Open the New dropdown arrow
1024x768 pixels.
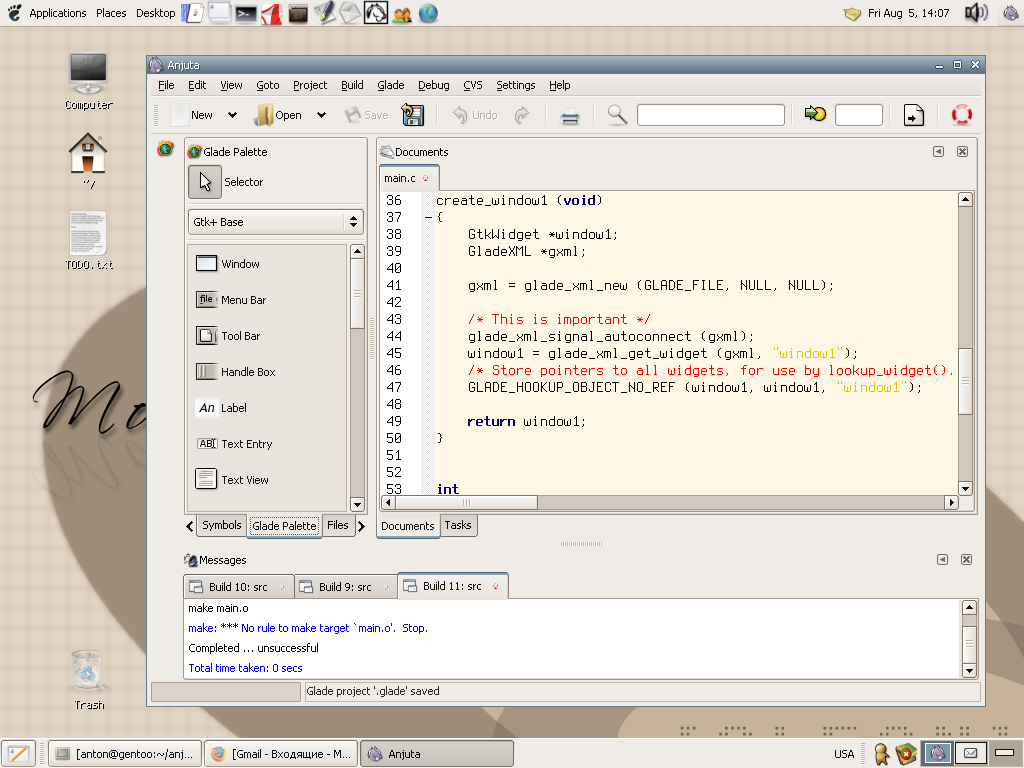(232, 115)
